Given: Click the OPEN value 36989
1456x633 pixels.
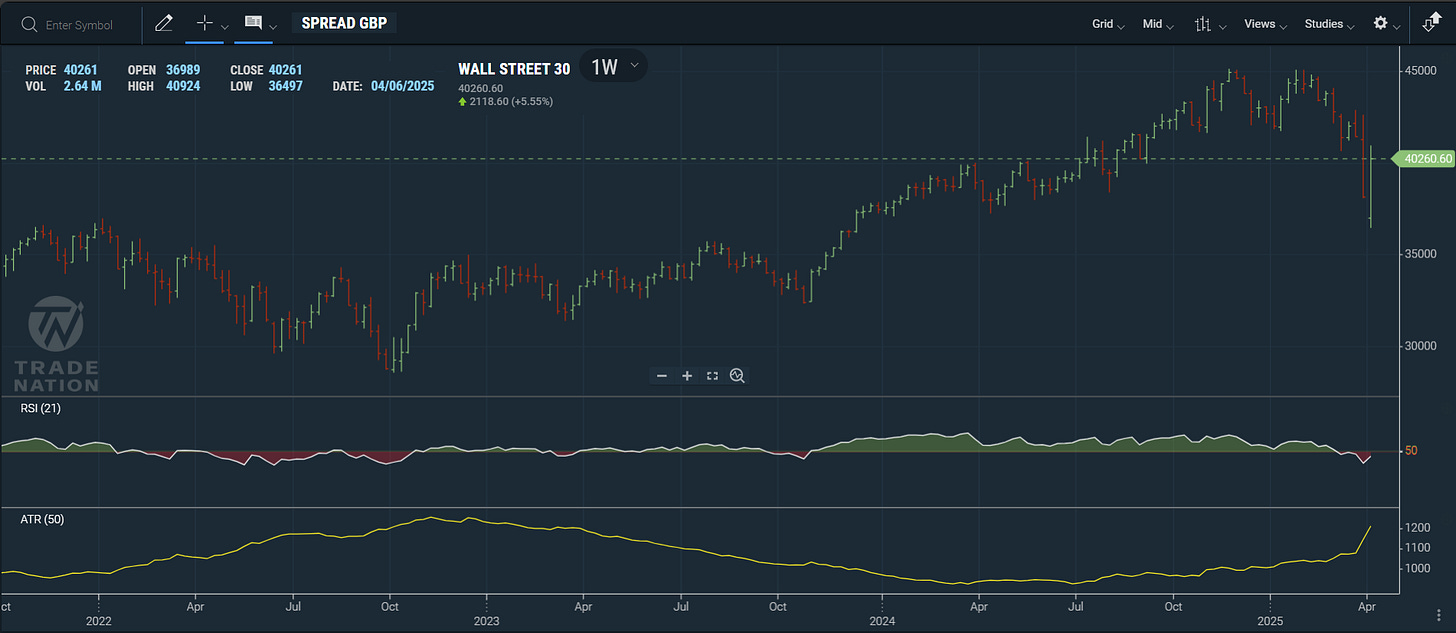Looking at the screenshot, I should point(183,70).
